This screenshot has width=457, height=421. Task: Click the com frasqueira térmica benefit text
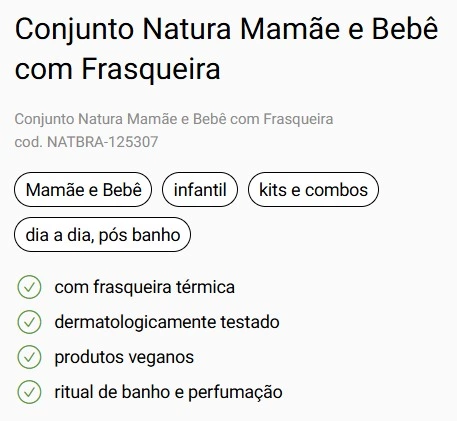click(145, 287)
